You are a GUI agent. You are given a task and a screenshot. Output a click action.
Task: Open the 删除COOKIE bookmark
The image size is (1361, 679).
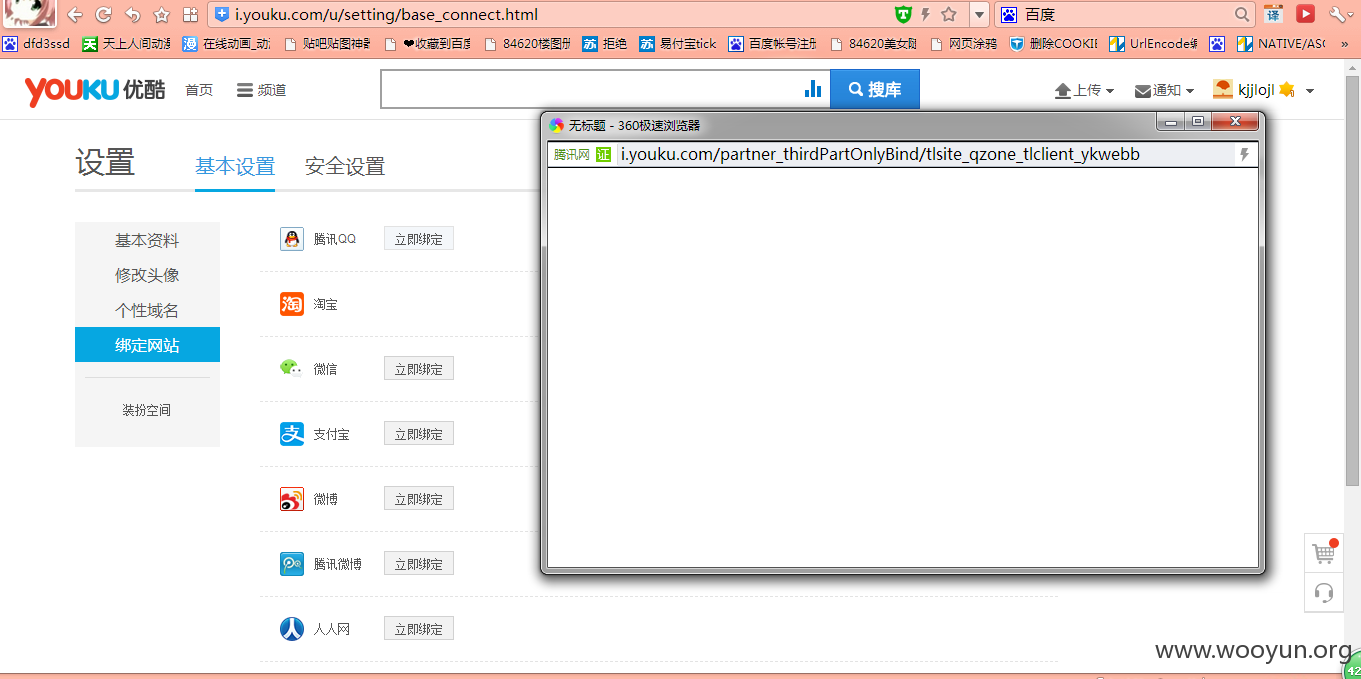coord(1053,44)
